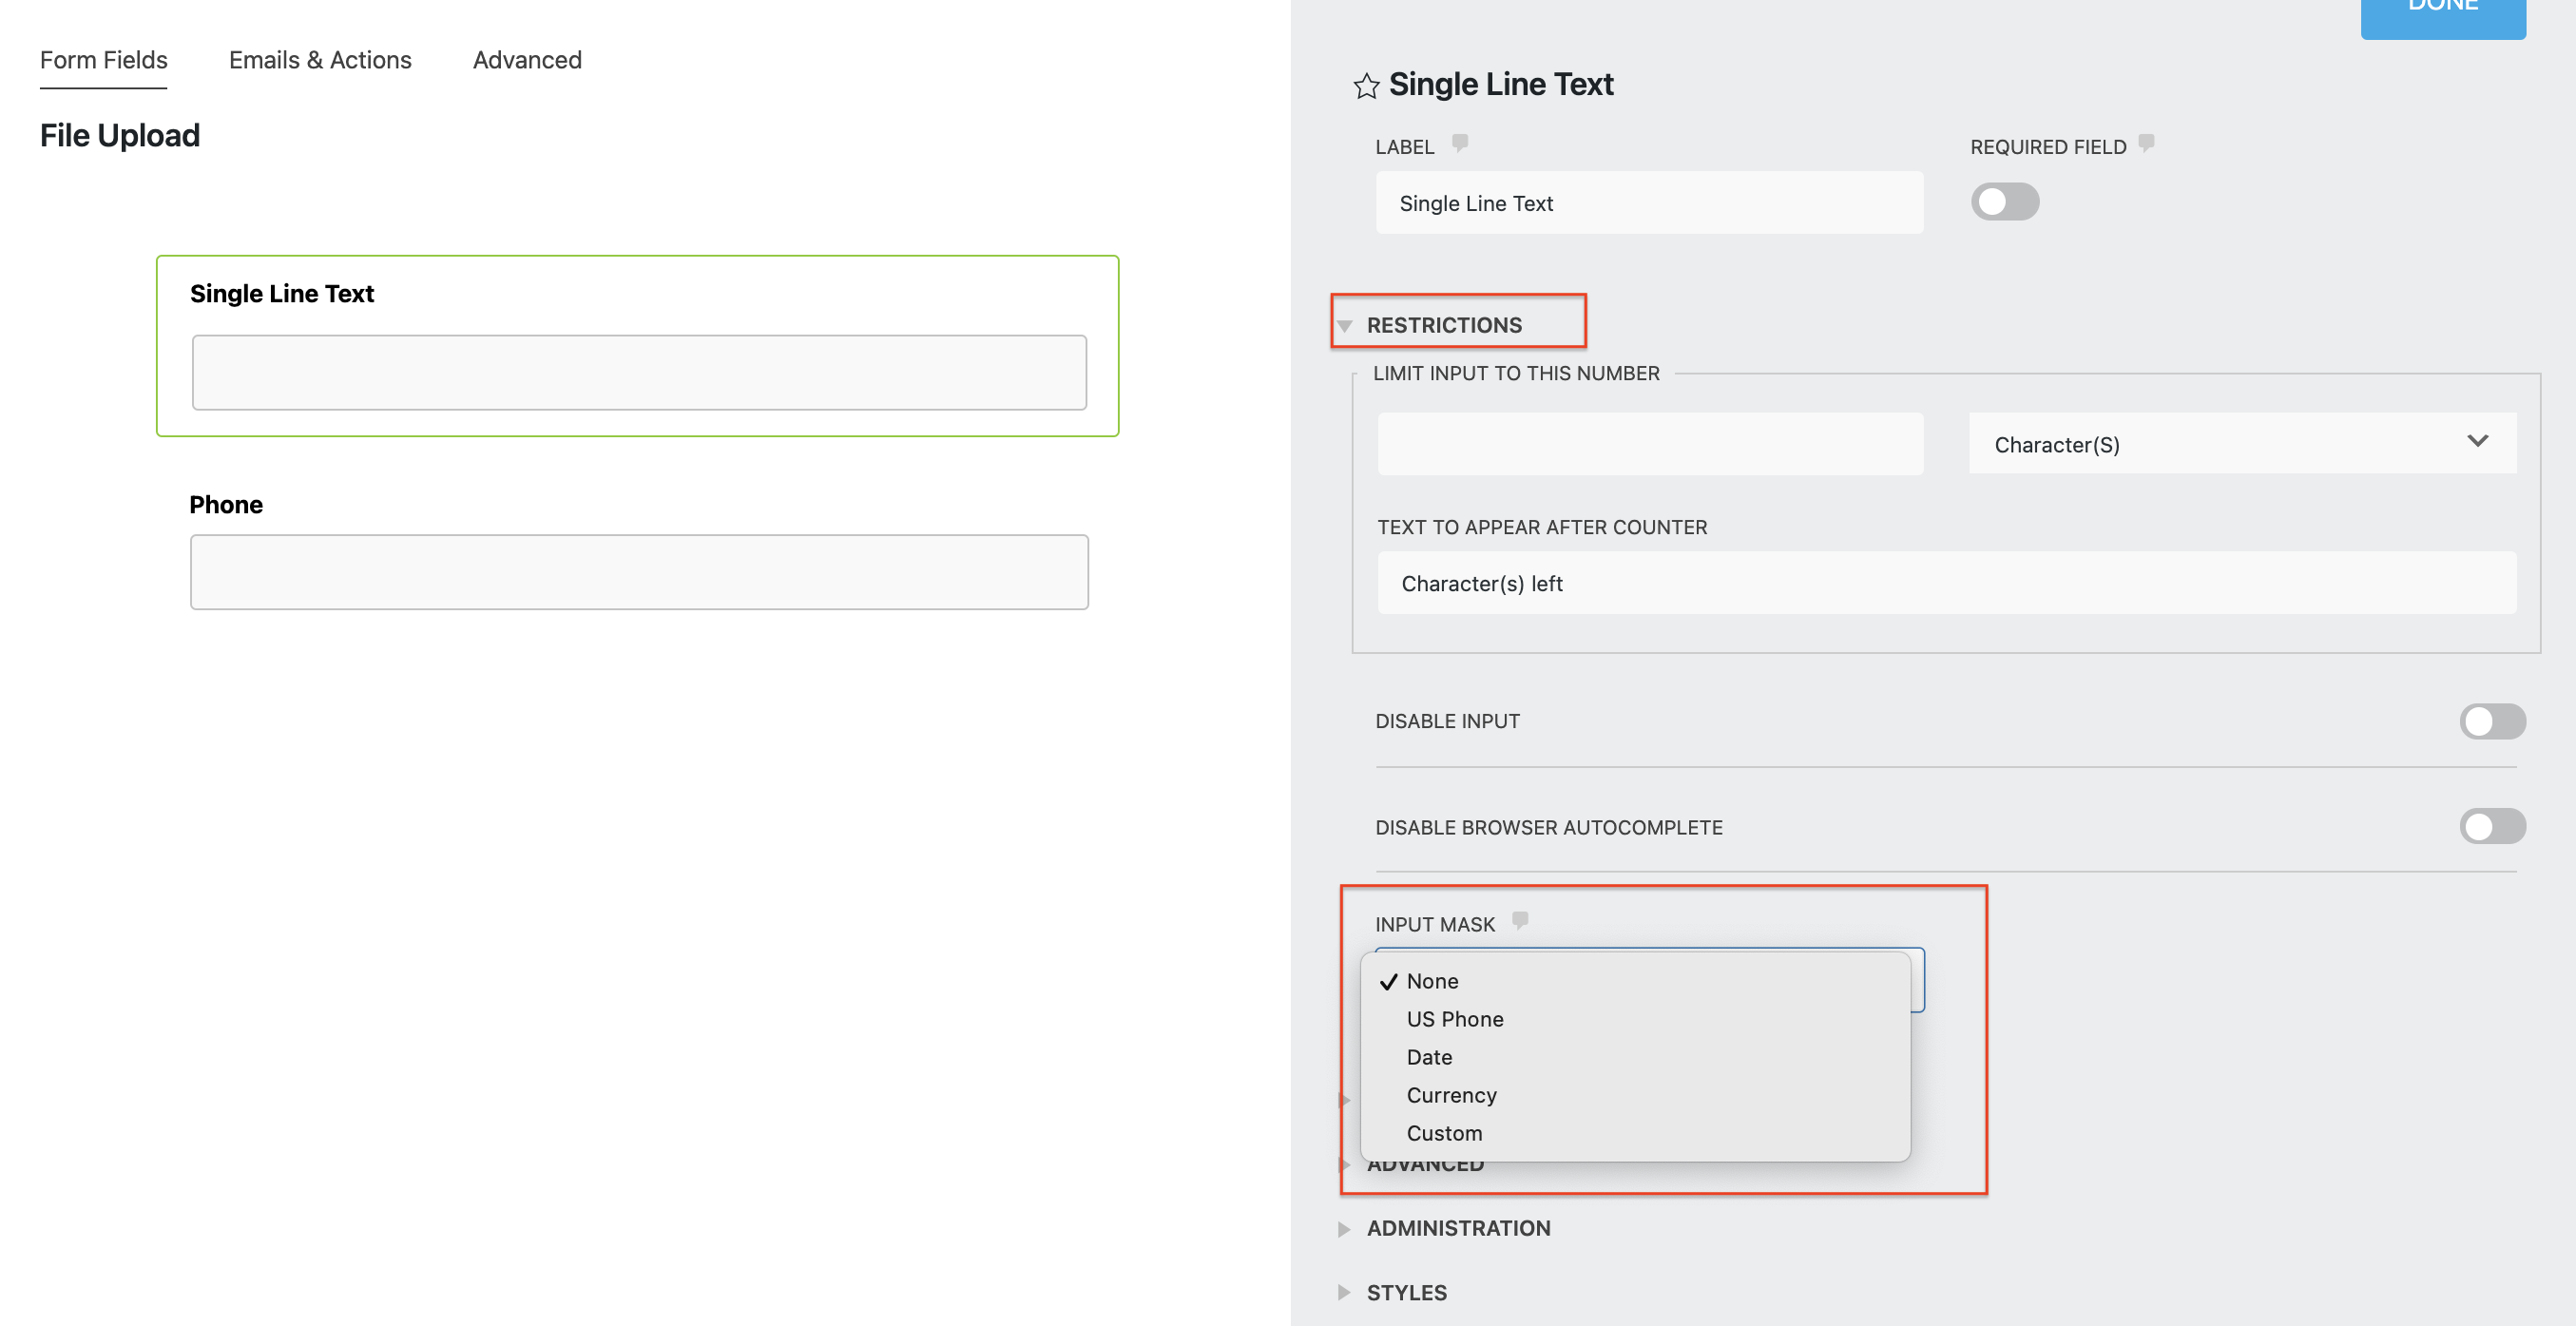Choose the Custom input mask option
Image resolution: width=2576 pixels, height=1326 pixels.
point(1443,1133)
